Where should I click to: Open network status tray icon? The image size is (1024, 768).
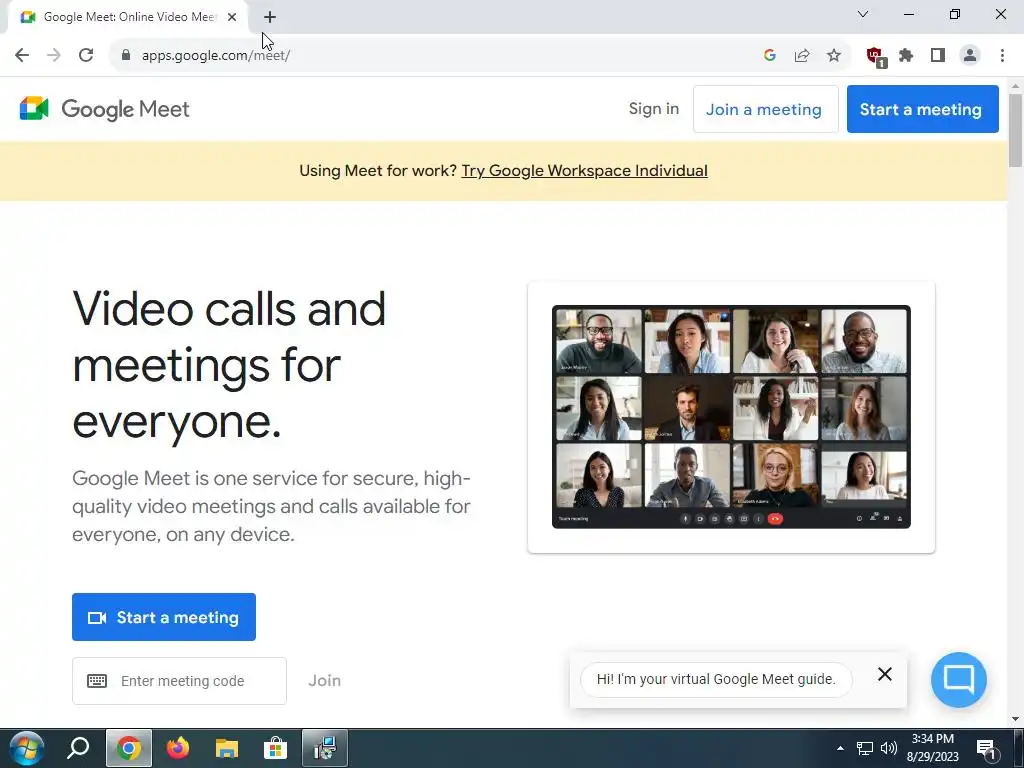click(865, 748)
